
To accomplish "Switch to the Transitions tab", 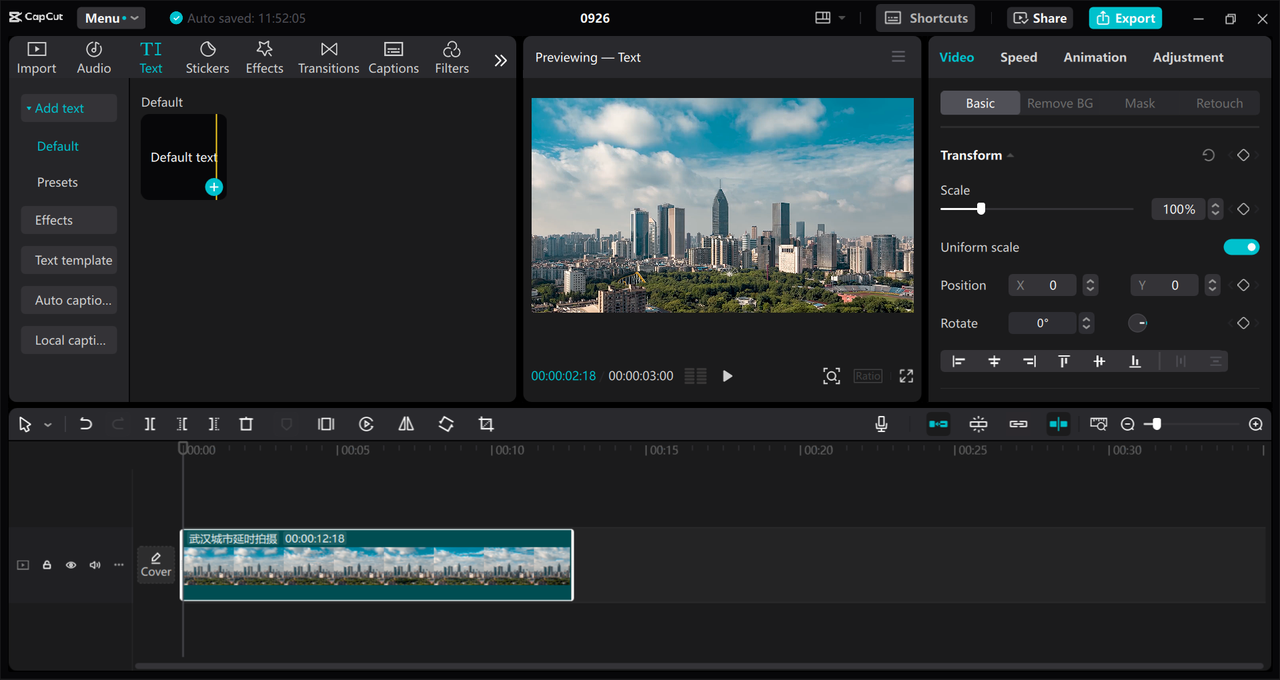I will click(x=328, y=58).
